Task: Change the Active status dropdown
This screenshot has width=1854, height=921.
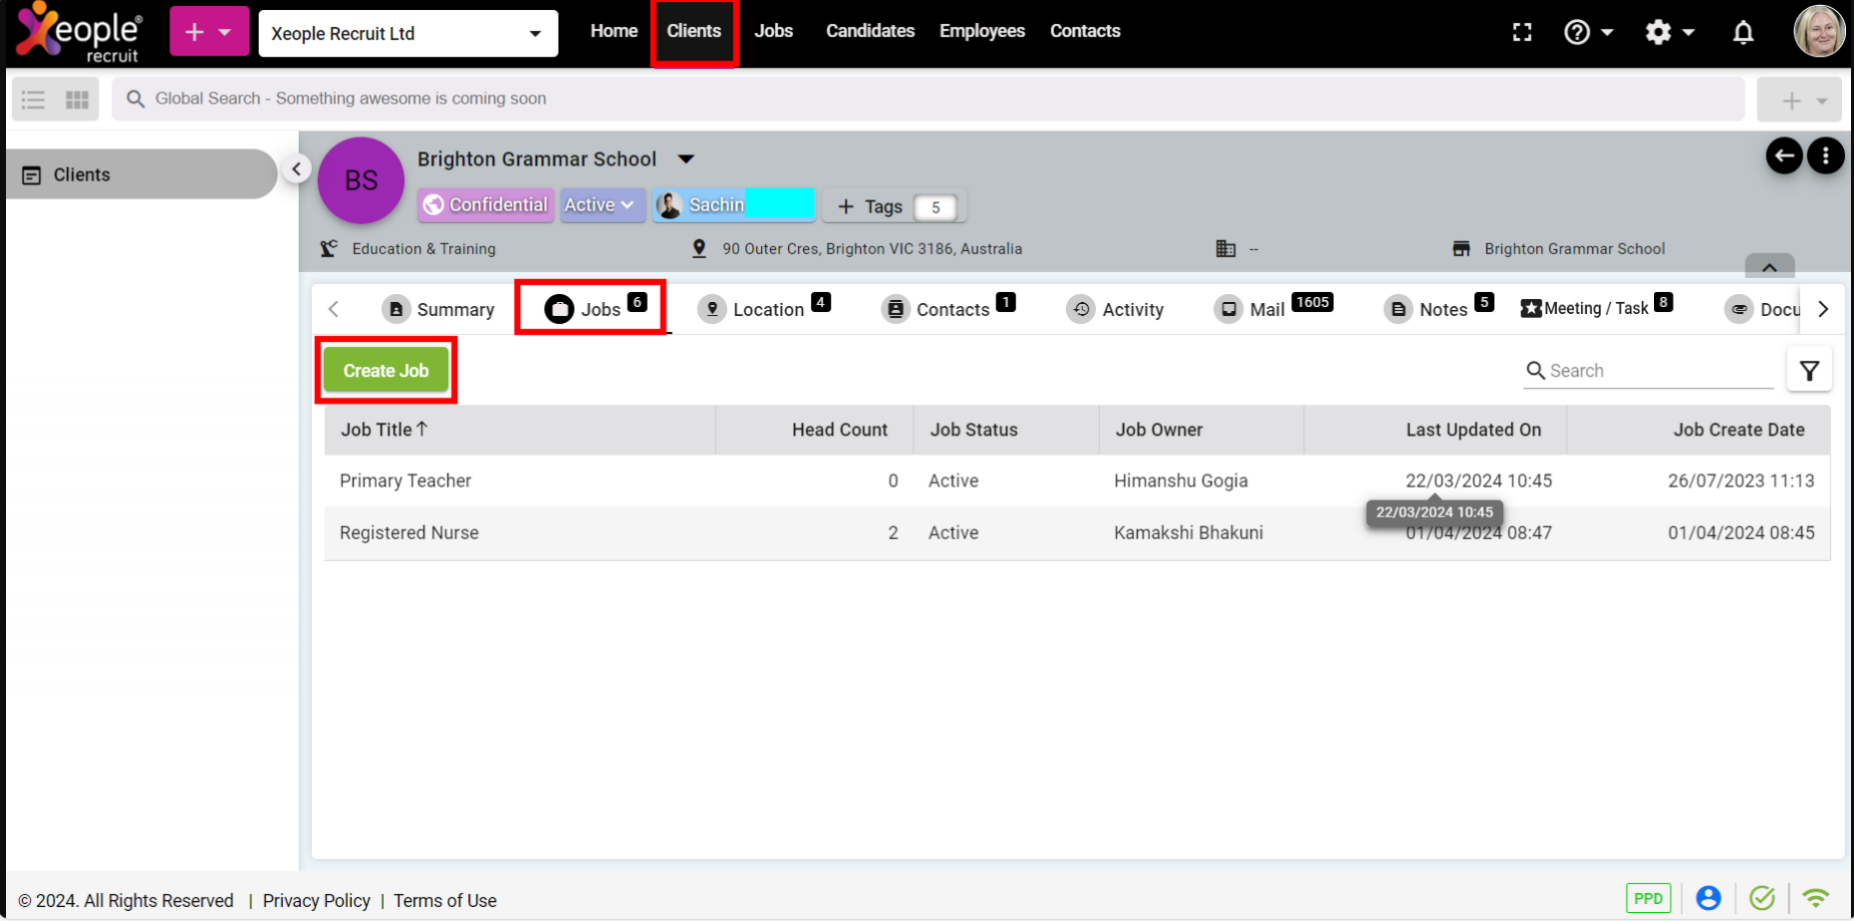Action: [x=602, y=205]
